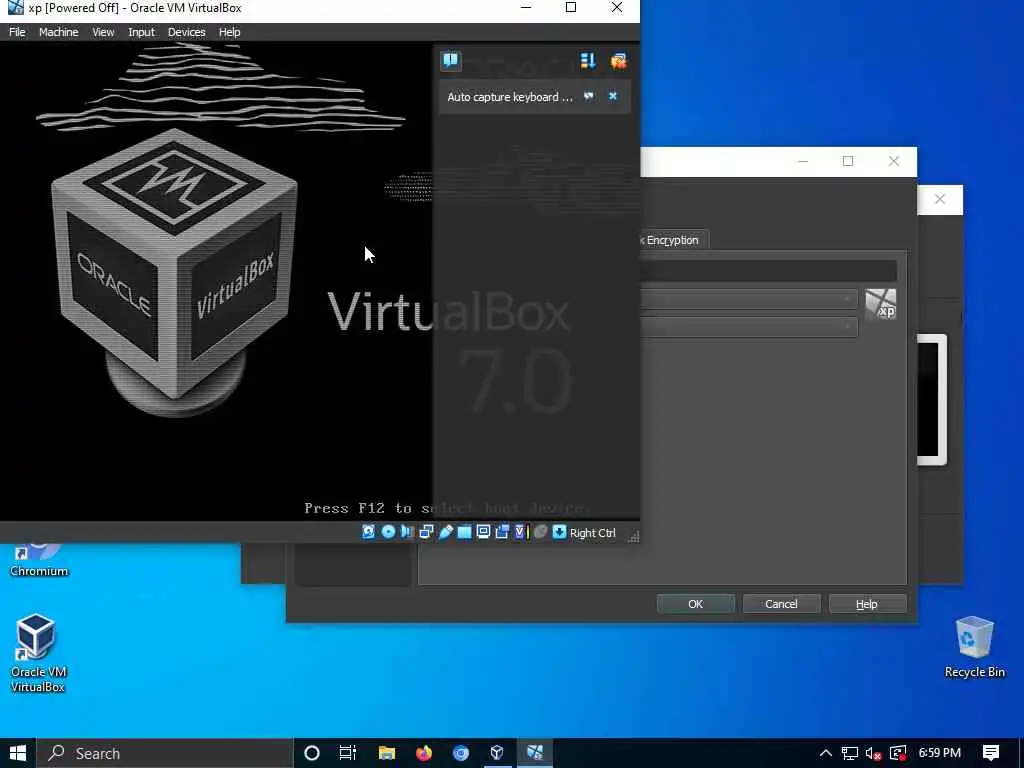The image size is (1024, 768).
Task: Open the Devices menu
Action: tap(186, 32)
